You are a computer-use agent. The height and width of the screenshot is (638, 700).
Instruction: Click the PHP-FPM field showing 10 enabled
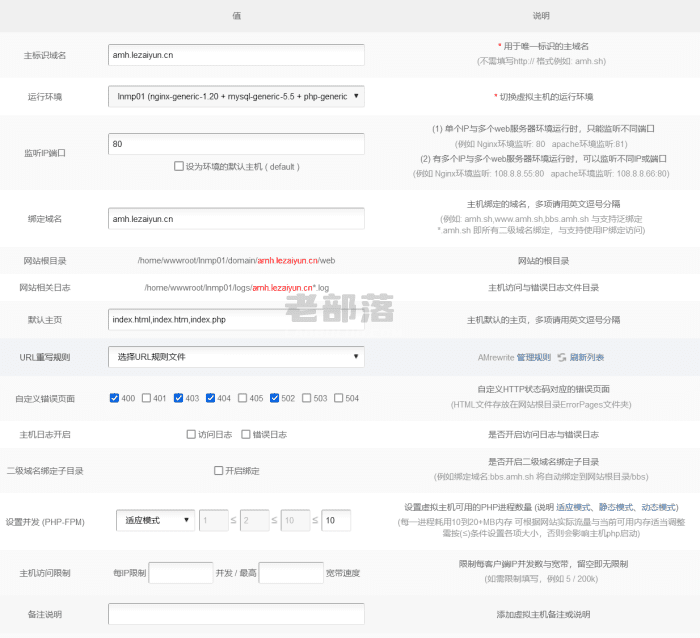[336, 520]
